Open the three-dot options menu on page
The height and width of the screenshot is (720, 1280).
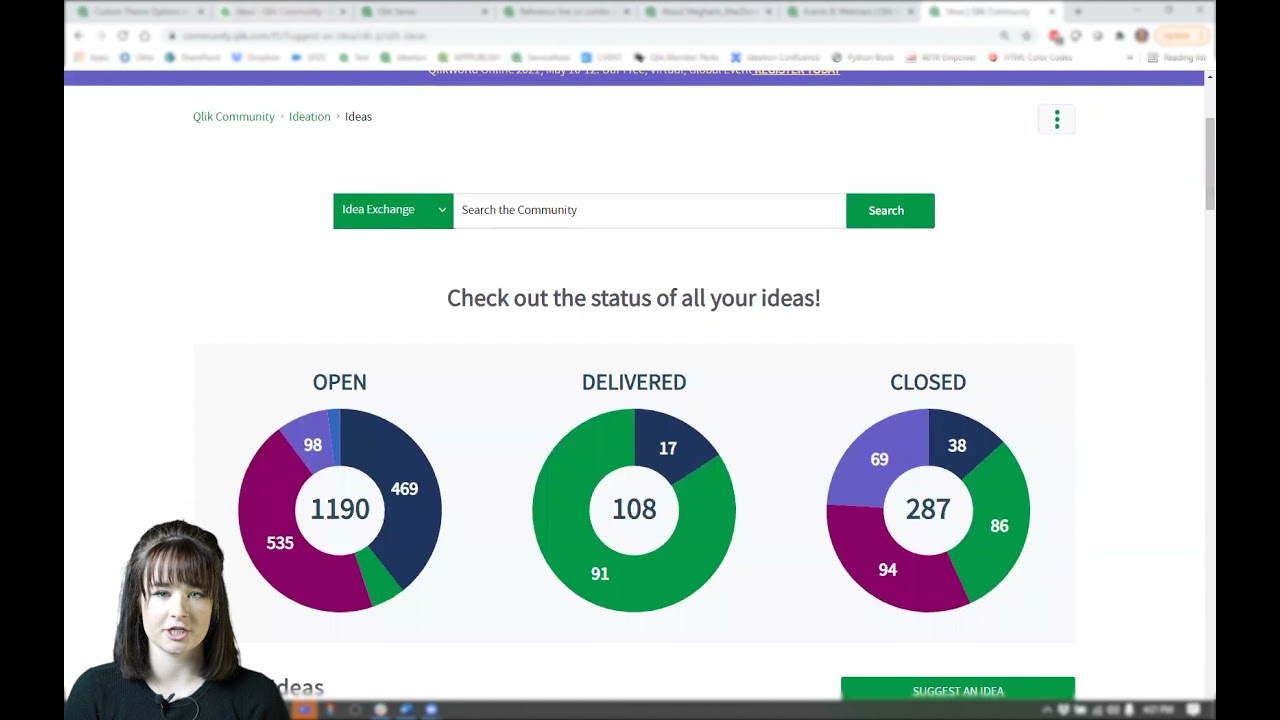(1056, 120)
